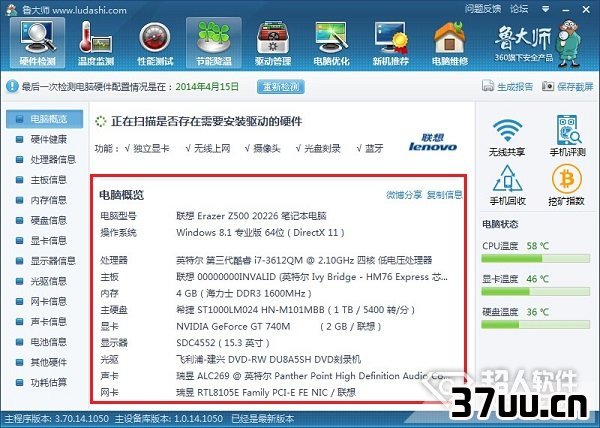
Task: Open 挖矿指数 bitcoin mining index
Action: (x=566, y=185)
